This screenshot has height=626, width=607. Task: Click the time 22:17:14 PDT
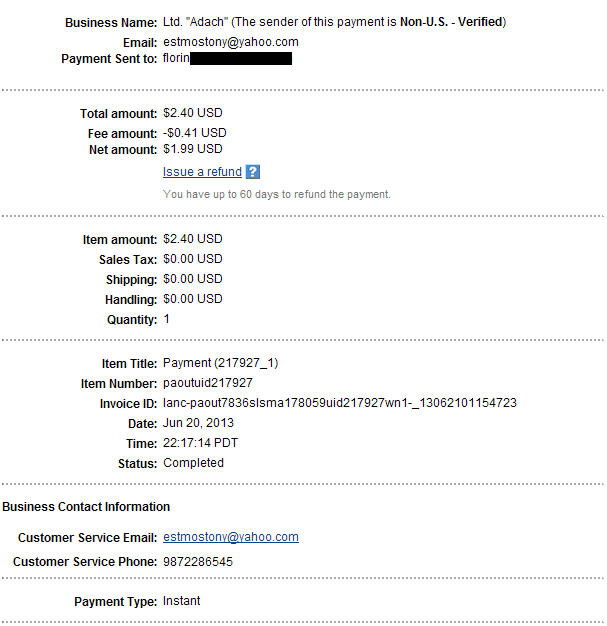[200, 443]
